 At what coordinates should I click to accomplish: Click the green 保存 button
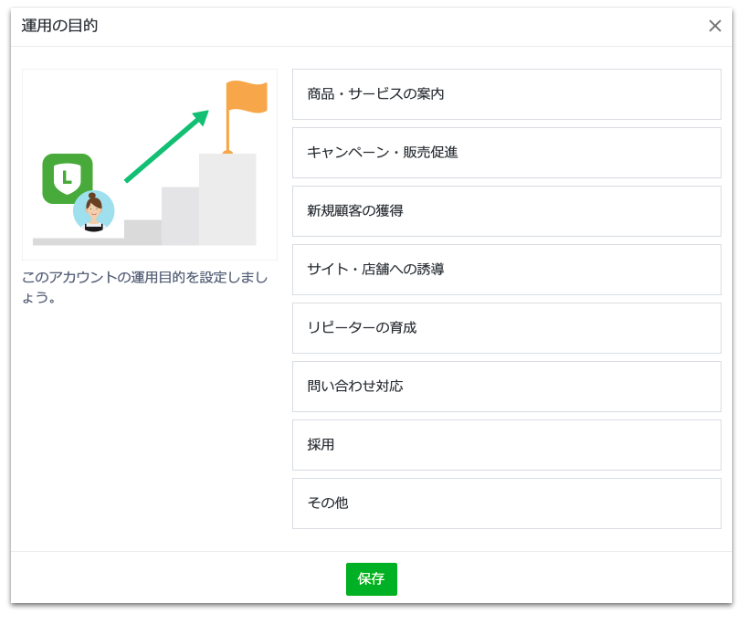point(371,579)
